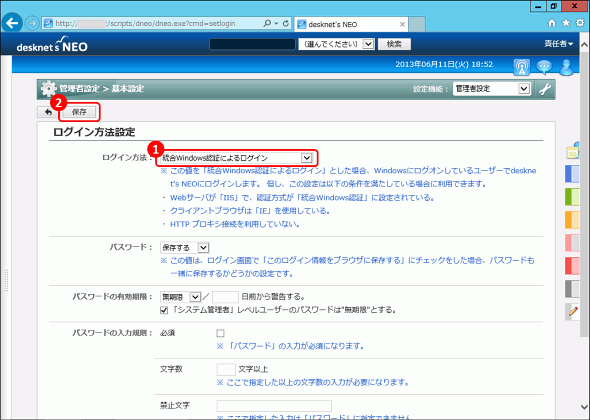Screen dimensions: 590x420
Task: Select the orange color sidebar swatch
Action: pos(572,220)
